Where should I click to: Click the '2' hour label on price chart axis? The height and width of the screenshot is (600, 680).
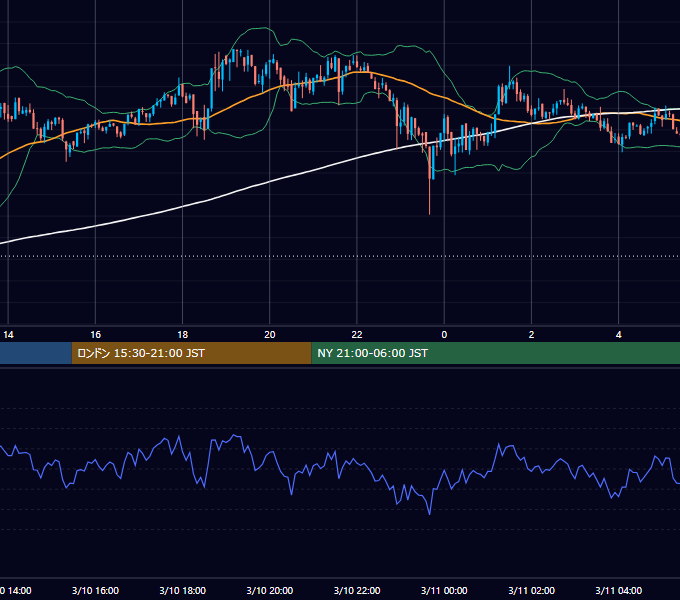531,335
